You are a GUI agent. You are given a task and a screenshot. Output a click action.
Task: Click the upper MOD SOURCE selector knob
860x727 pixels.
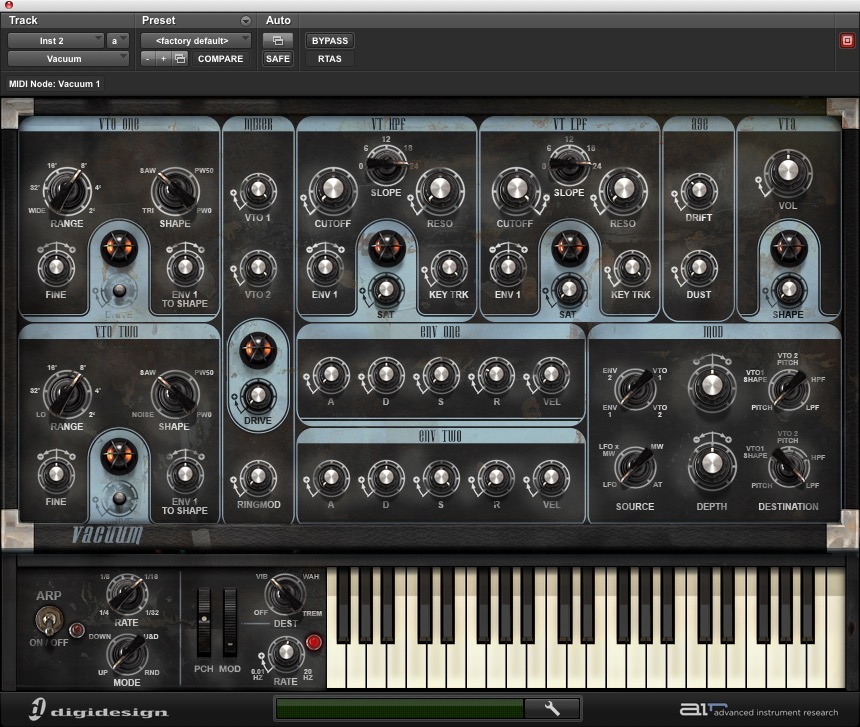coord(636,389)
